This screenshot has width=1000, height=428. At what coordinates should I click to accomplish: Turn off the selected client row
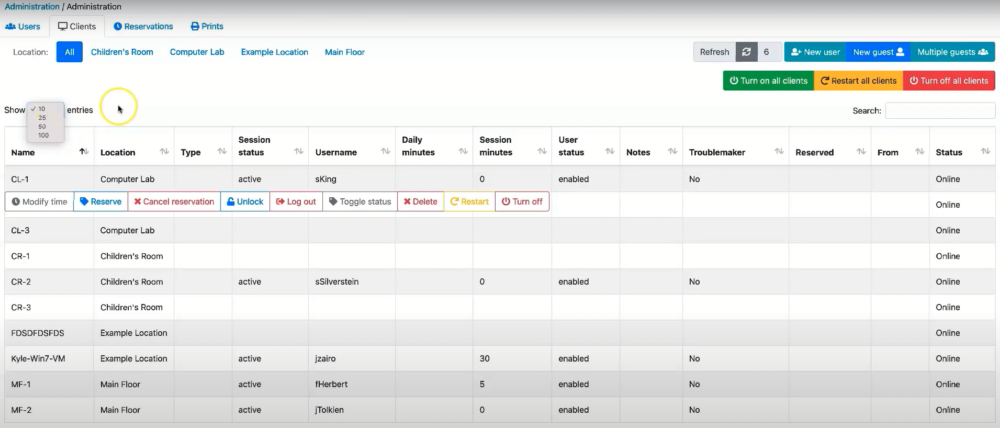522,202
